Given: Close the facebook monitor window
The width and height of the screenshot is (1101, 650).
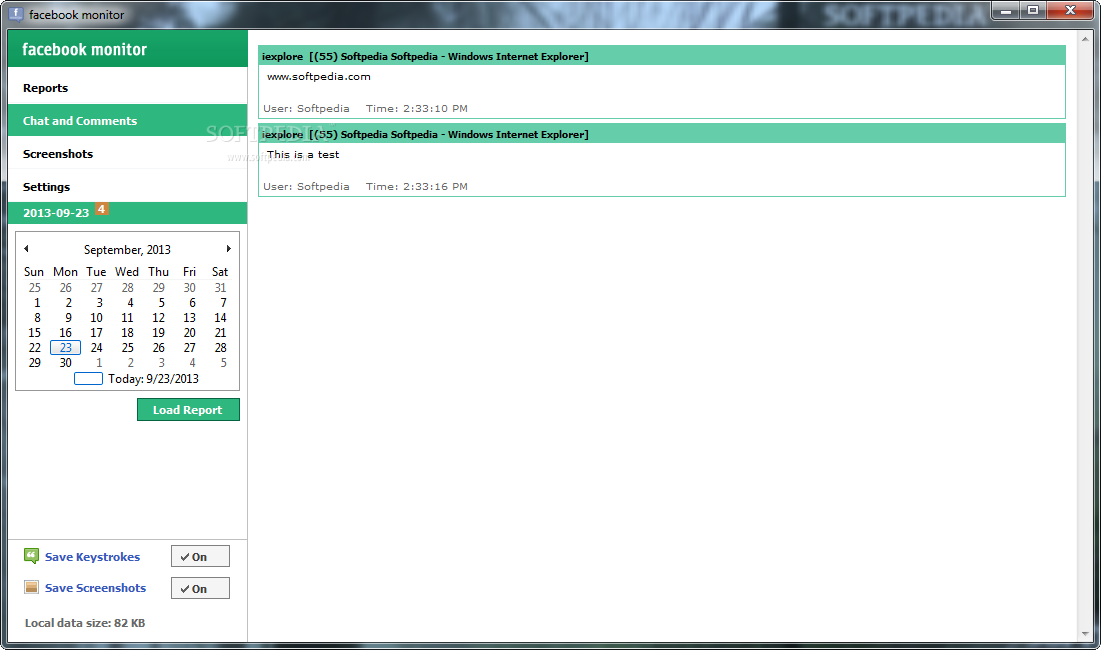Looking at the screenshot, I should [x=1070, y=11].
